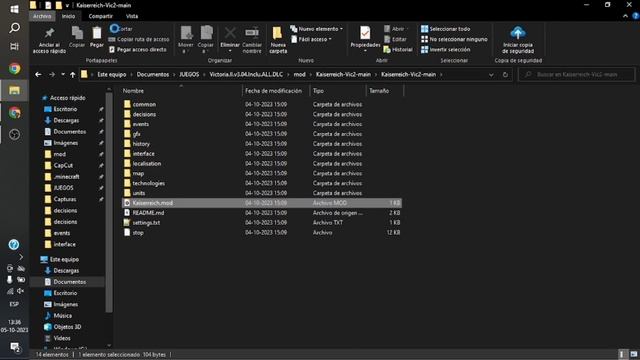Viewport: 640px width, 360px height.
Task: Select the common folder
Action: [262, 104]
